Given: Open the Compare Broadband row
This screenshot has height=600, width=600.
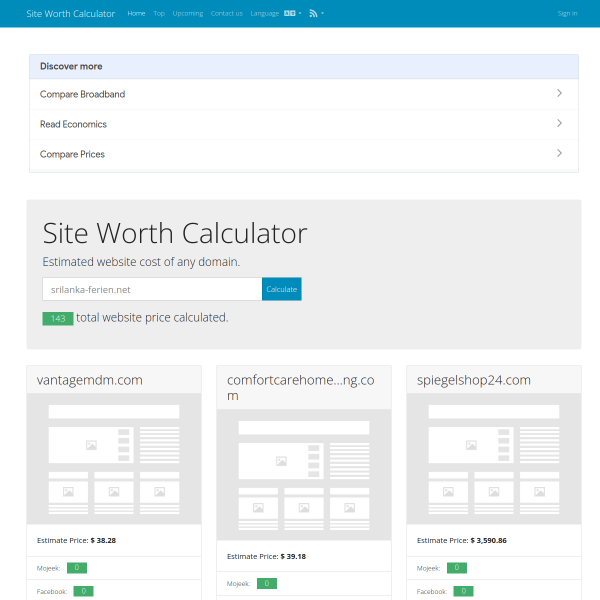Looking at the screenshot, I should point(304,94).
